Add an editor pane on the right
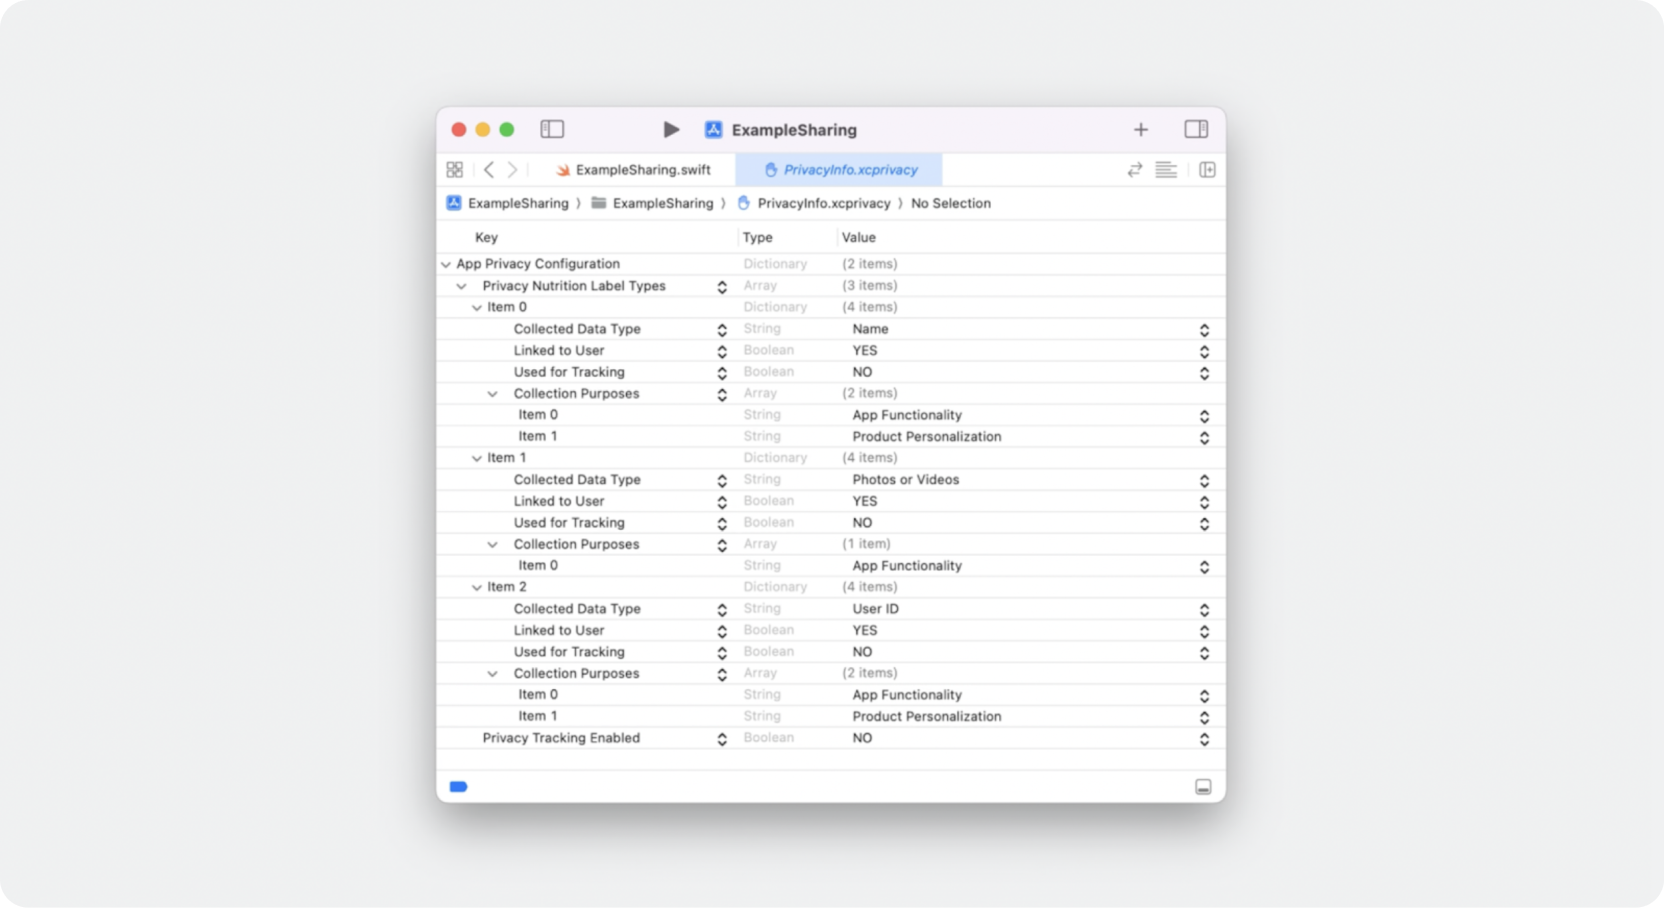1664x908 pixels. (x=1207, y=170)
